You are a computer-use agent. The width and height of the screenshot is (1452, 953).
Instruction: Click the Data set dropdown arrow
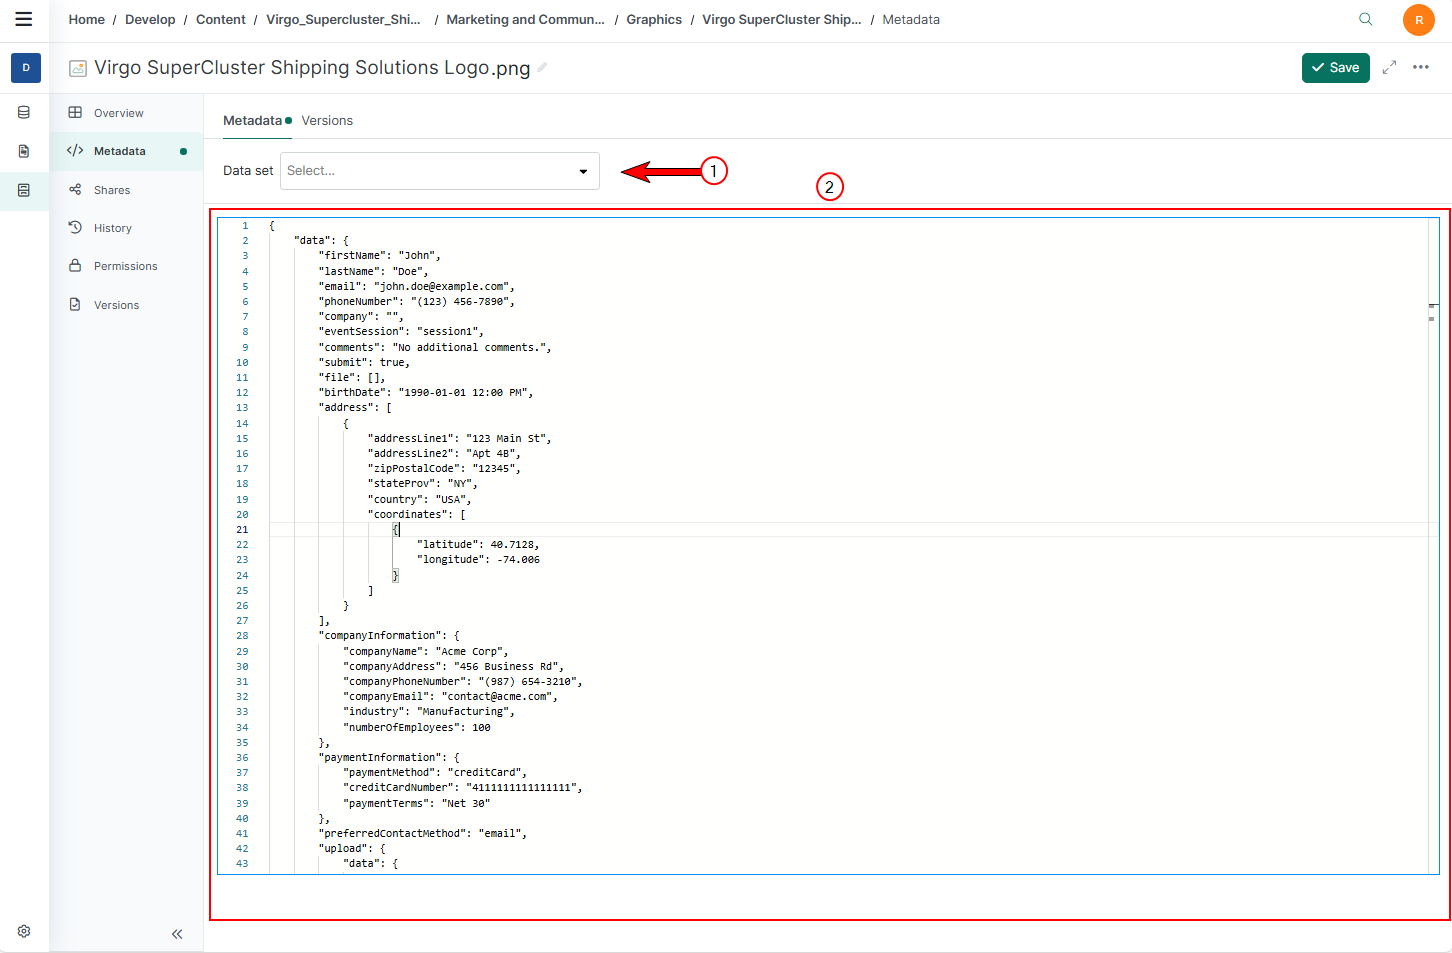point(583,172)
